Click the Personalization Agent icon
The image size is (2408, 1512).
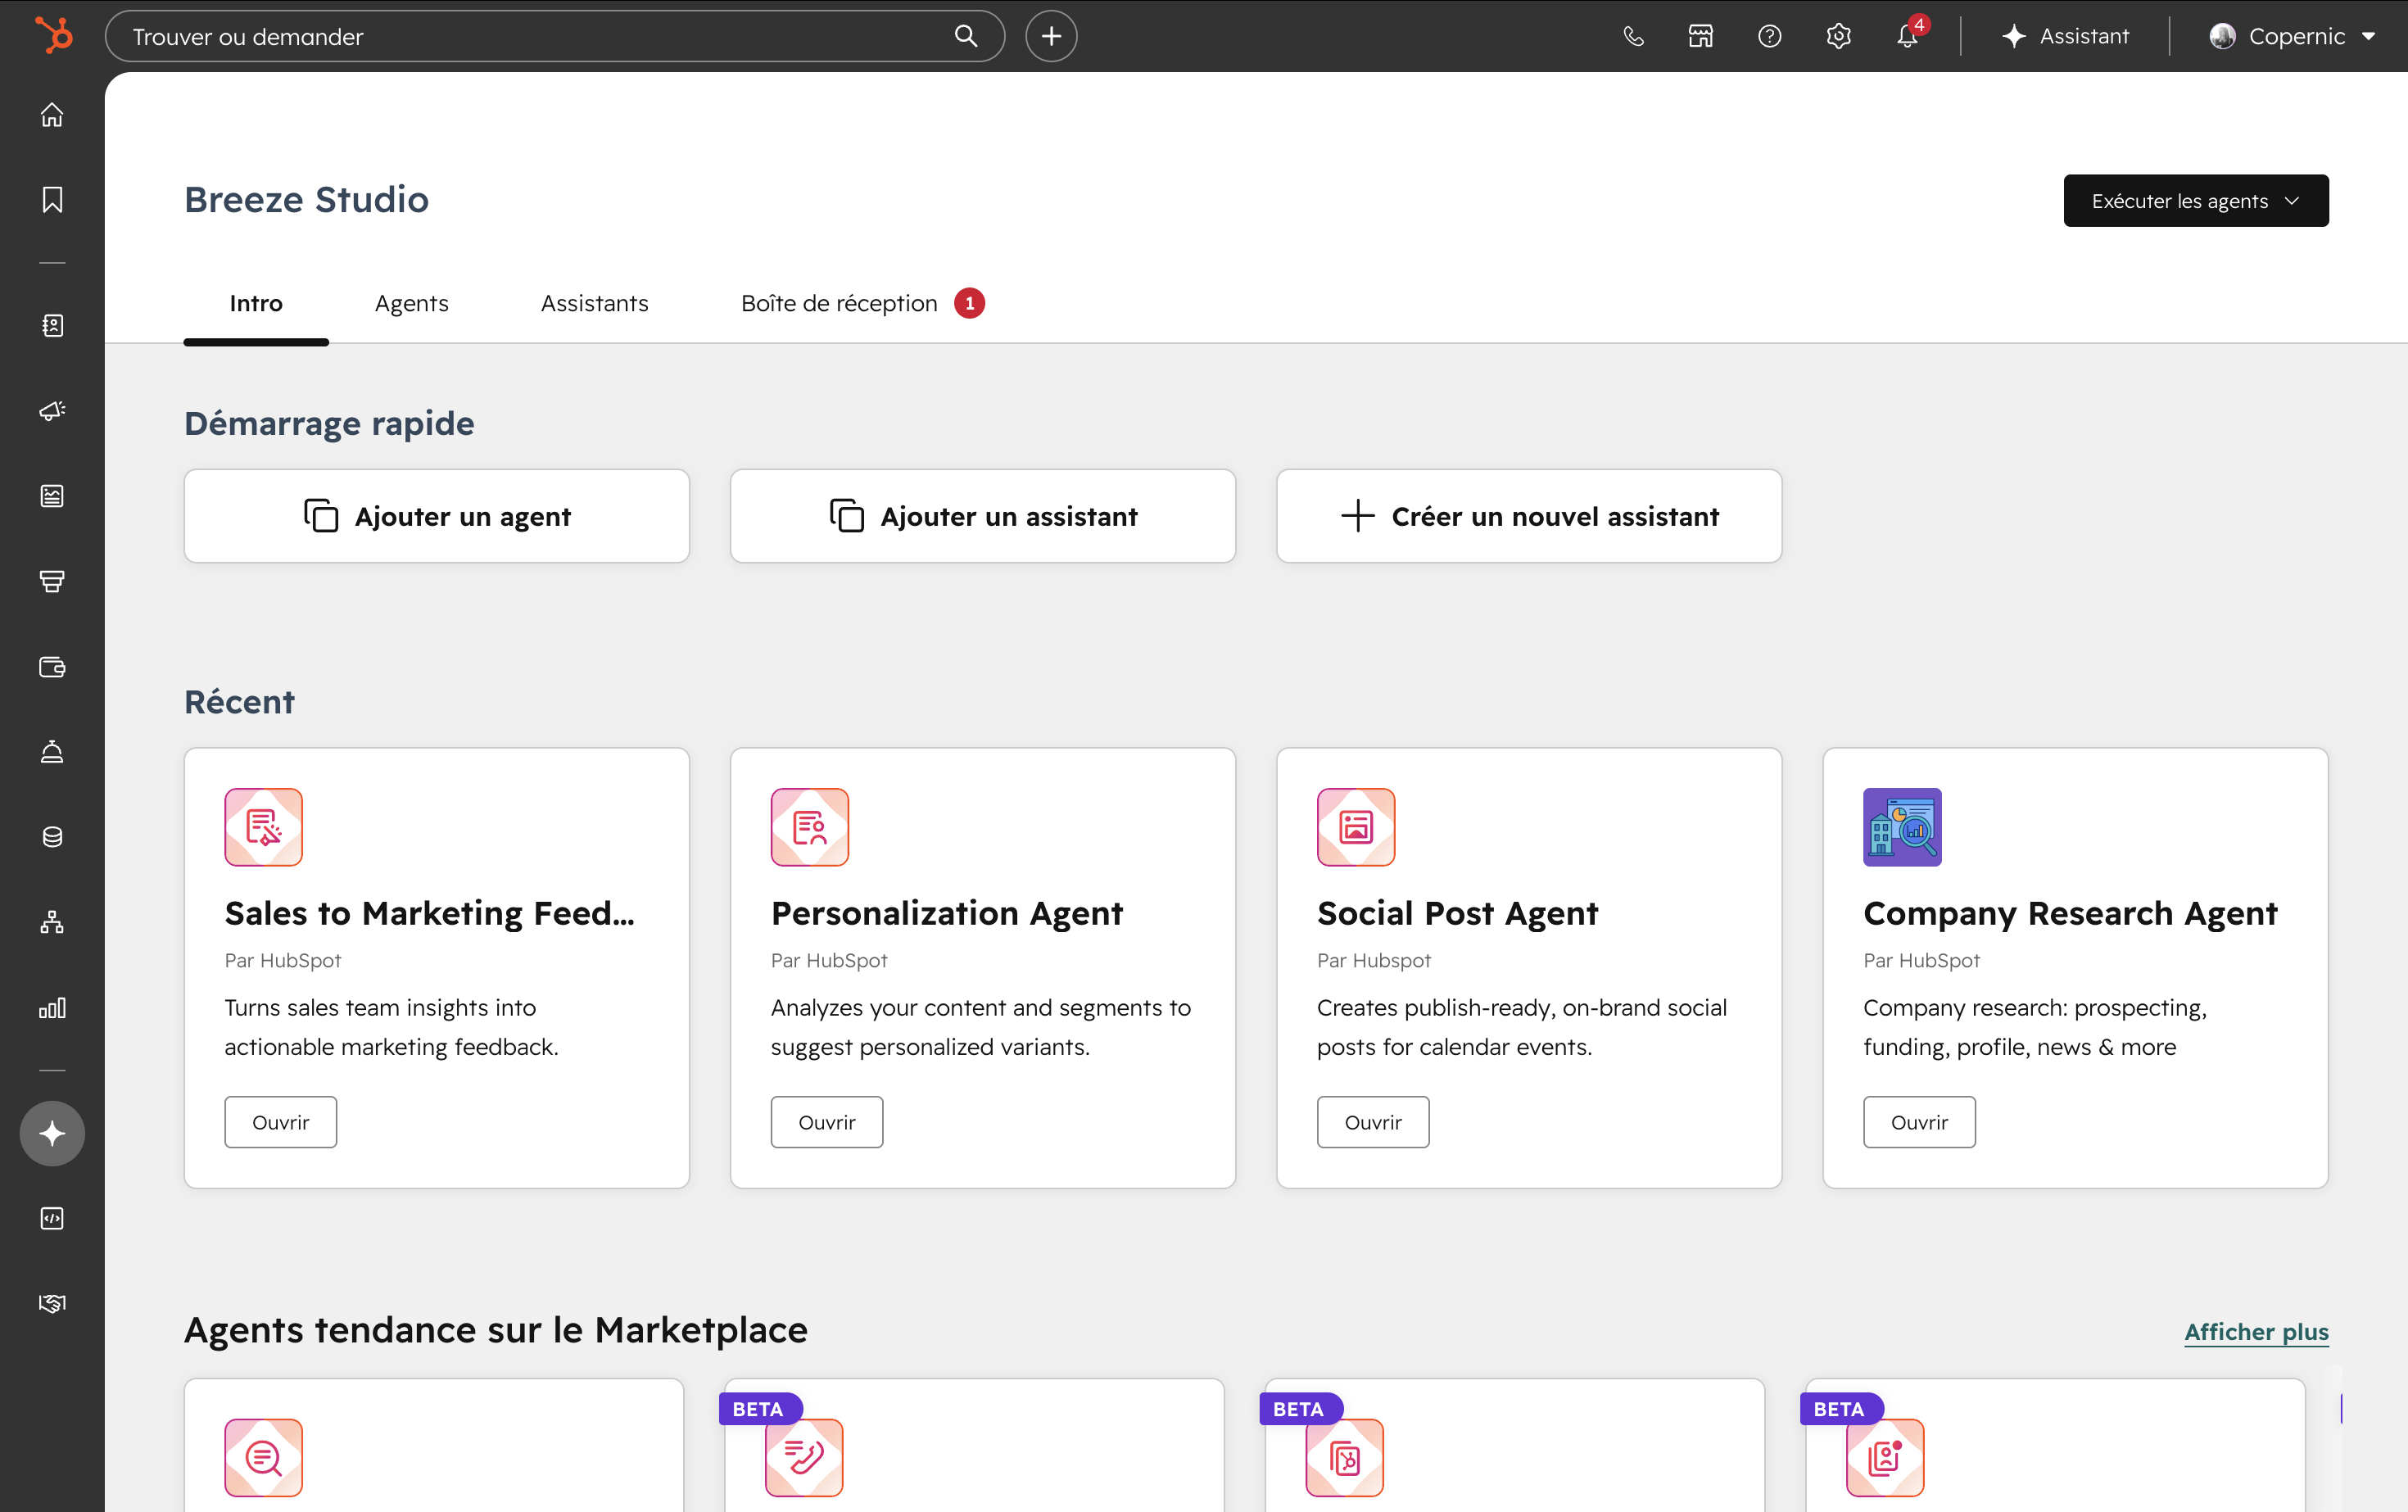810,827
